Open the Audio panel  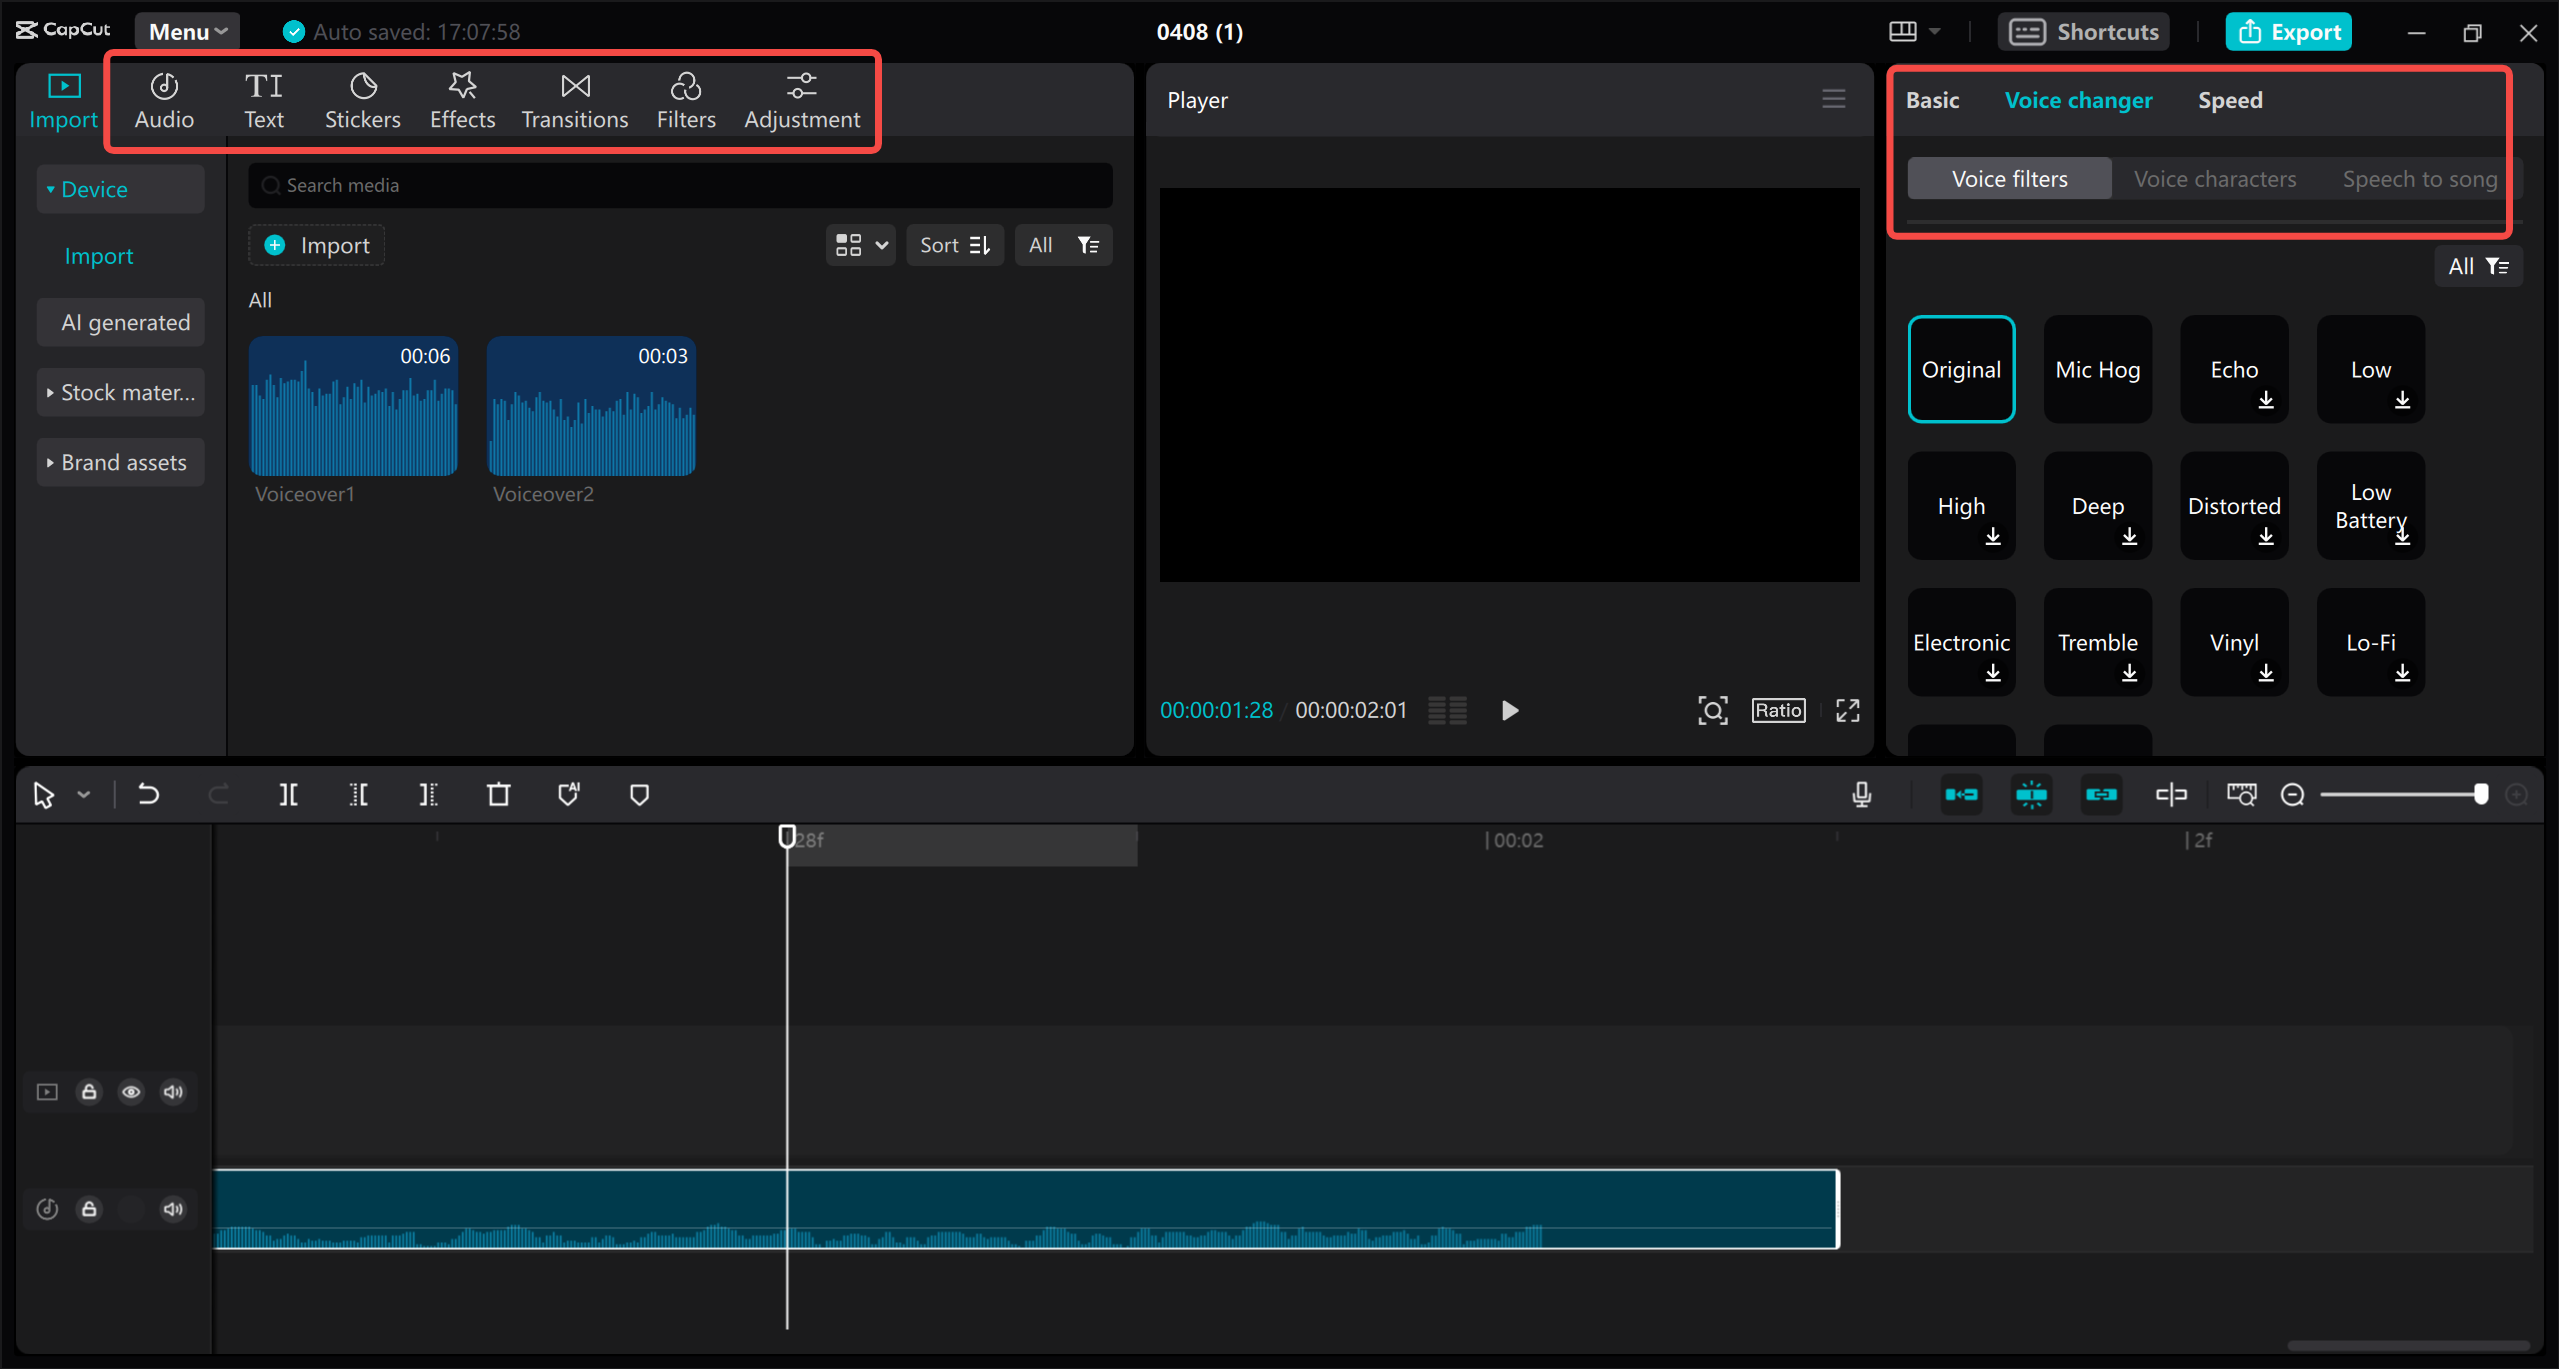click(164, 99)
